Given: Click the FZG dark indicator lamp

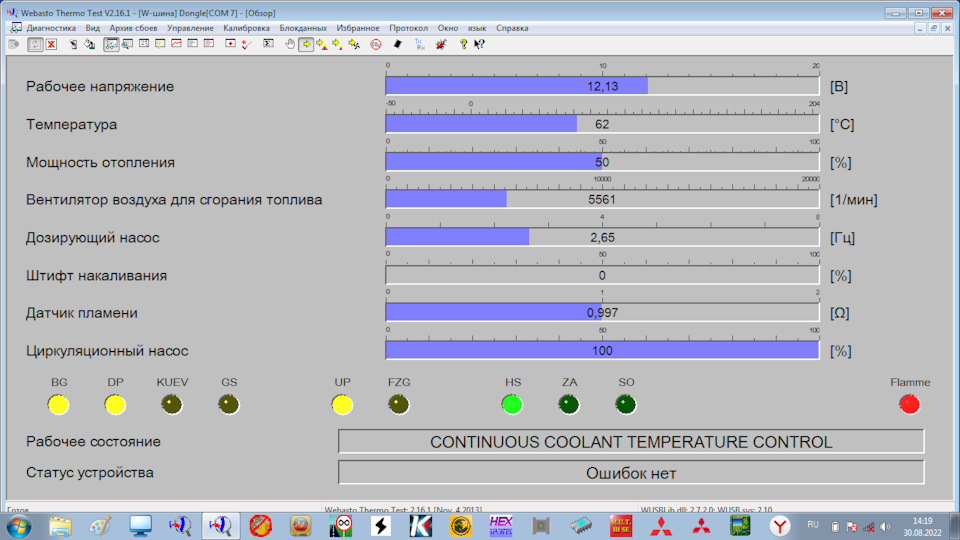Looking at the screenshot, I should coord(399,405).
